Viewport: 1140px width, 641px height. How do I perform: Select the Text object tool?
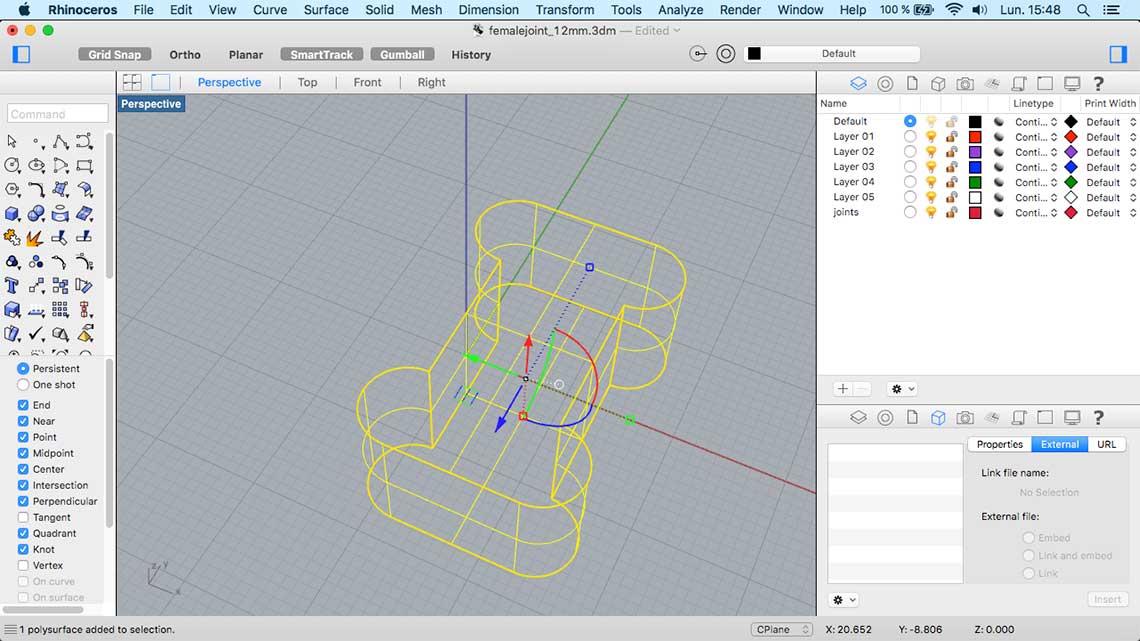coord(12,286)
